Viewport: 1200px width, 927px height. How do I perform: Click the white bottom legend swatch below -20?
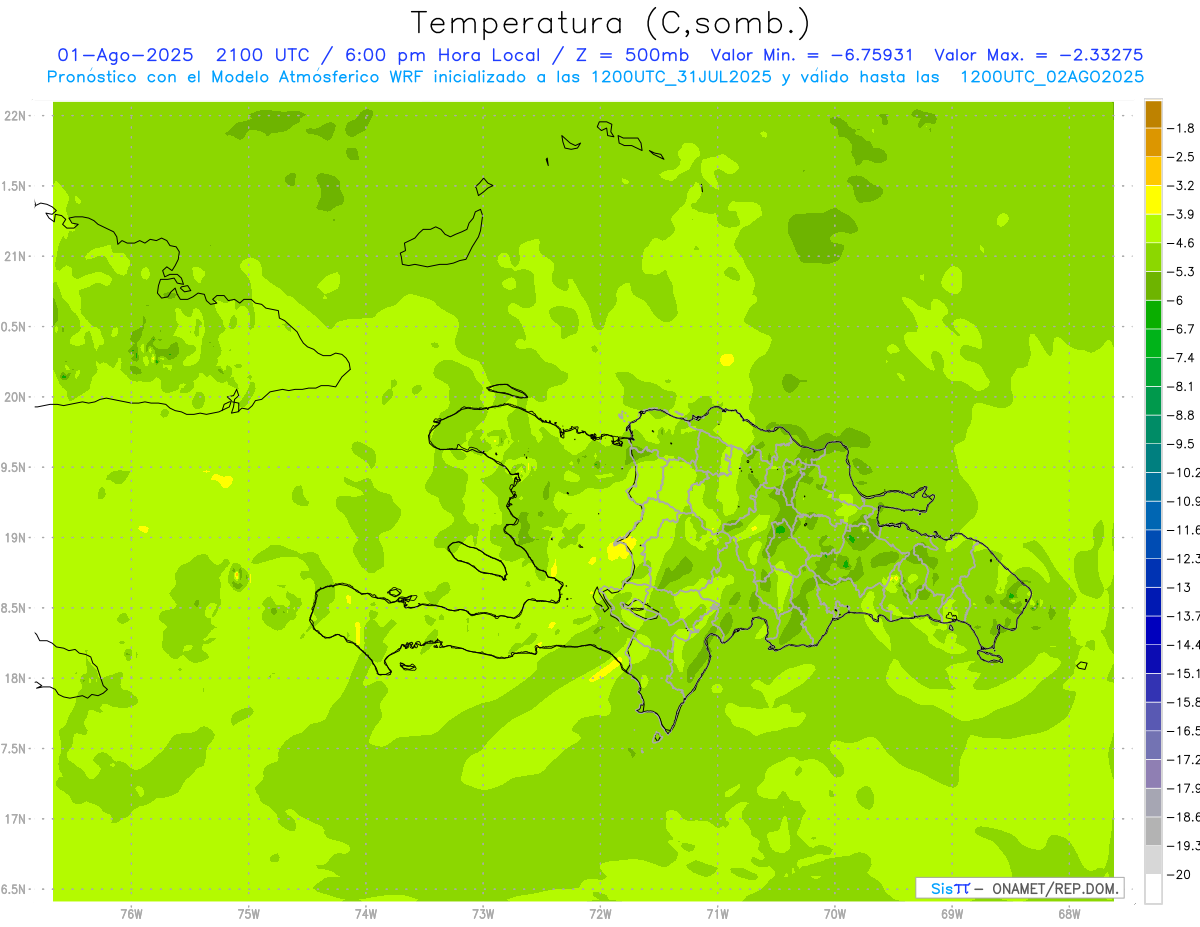[1153, 889]
